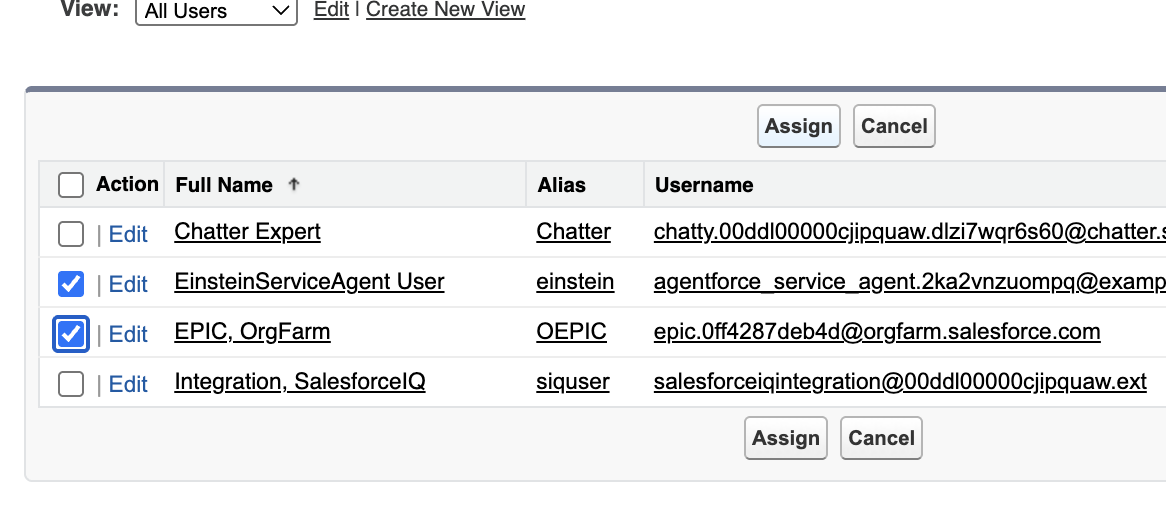Open the Create New View link
The height and width of the screenshot is (508, 1166).
pos(445,10)
